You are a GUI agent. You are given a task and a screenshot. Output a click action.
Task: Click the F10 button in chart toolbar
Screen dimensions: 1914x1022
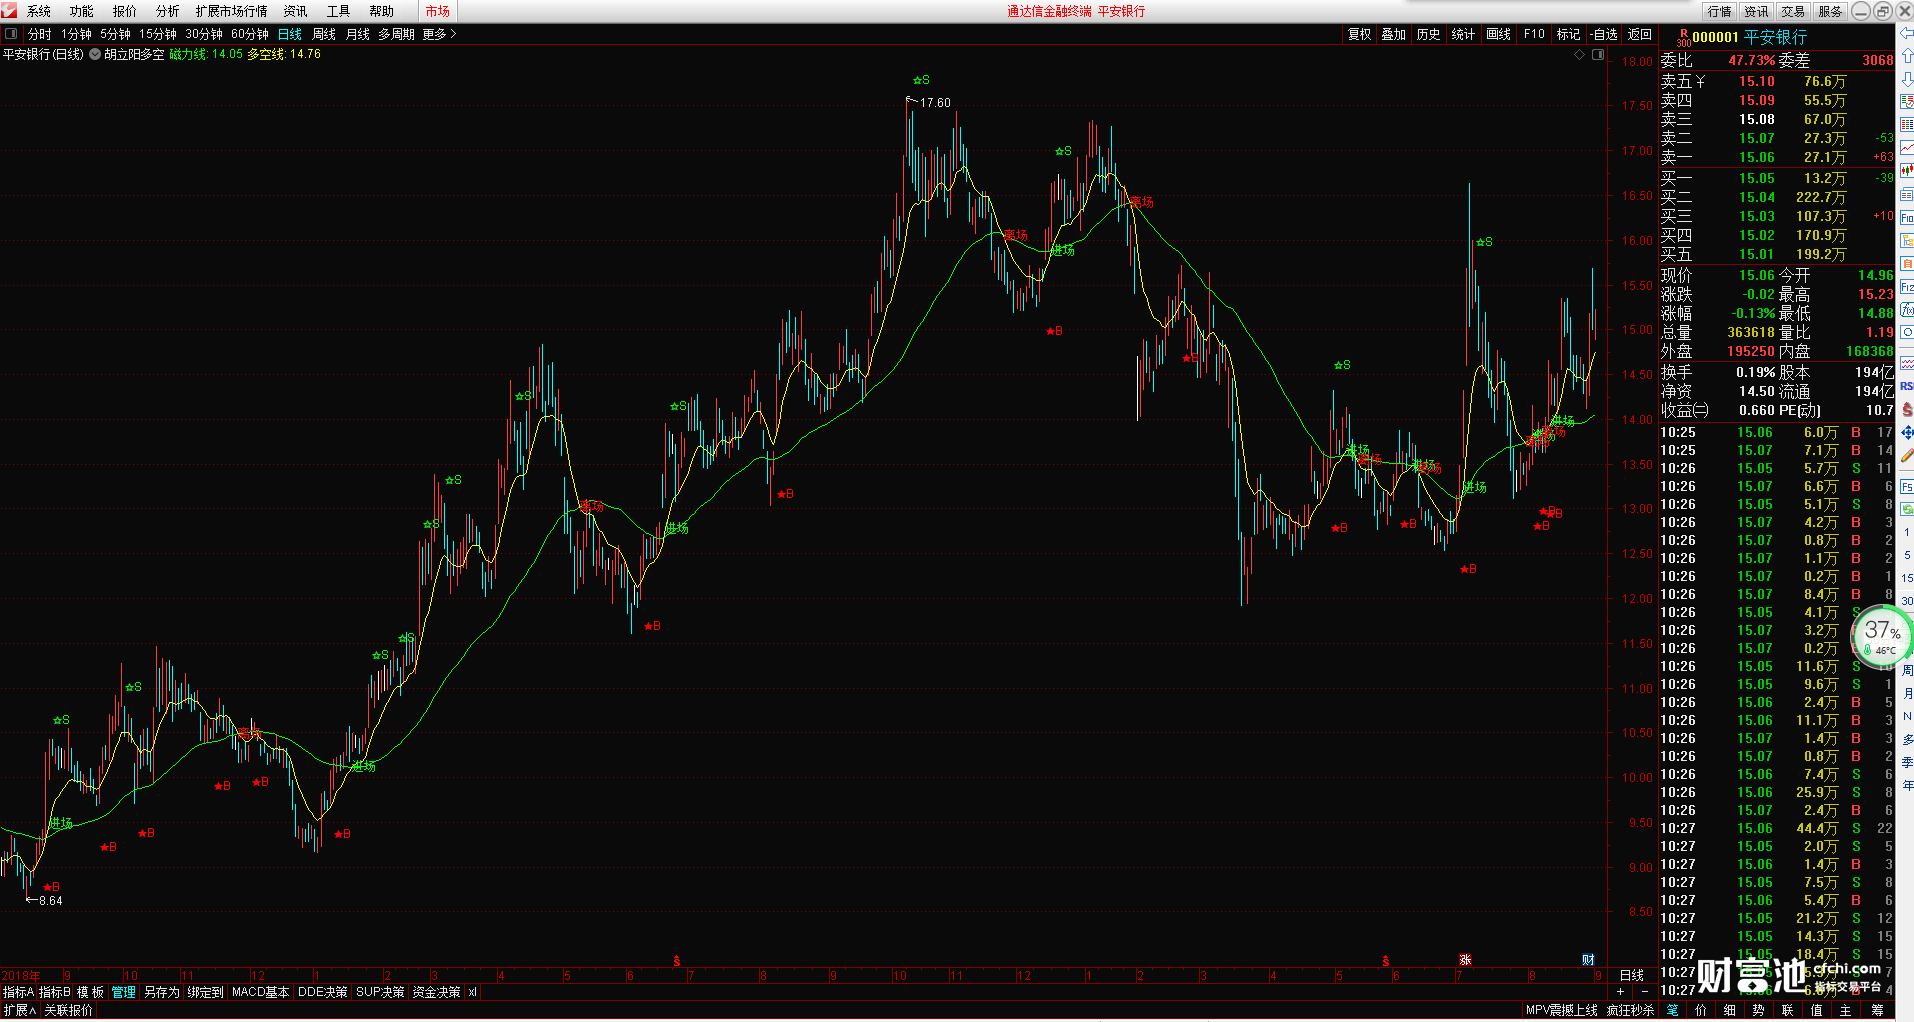[1534, 34]
